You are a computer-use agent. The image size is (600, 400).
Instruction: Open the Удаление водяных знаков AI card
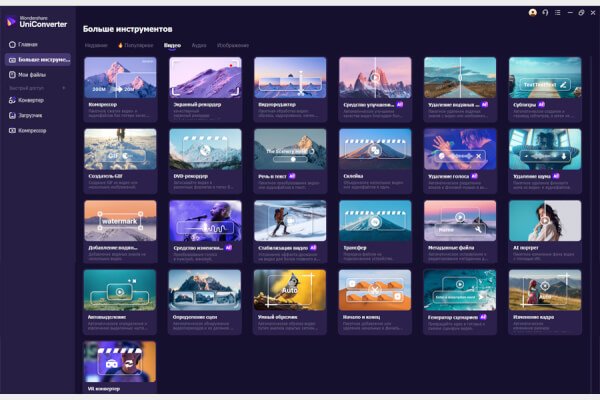[x=460, y=89]
